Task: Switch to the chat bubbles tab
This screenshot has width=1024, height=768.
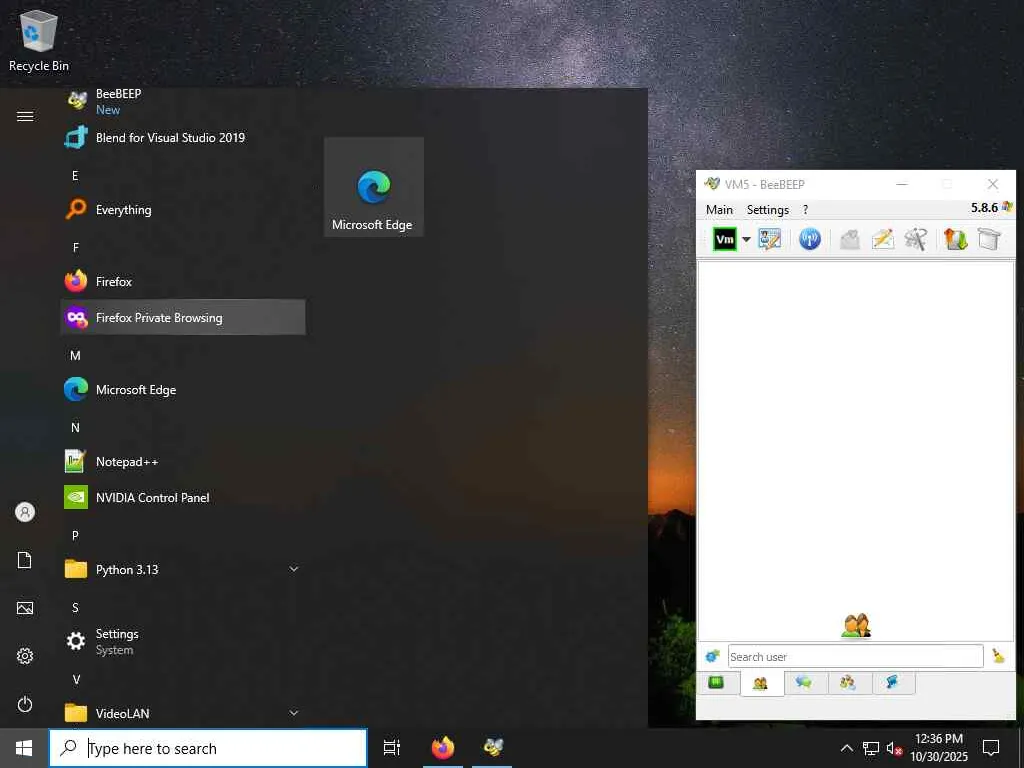Action: click(804, 683)
